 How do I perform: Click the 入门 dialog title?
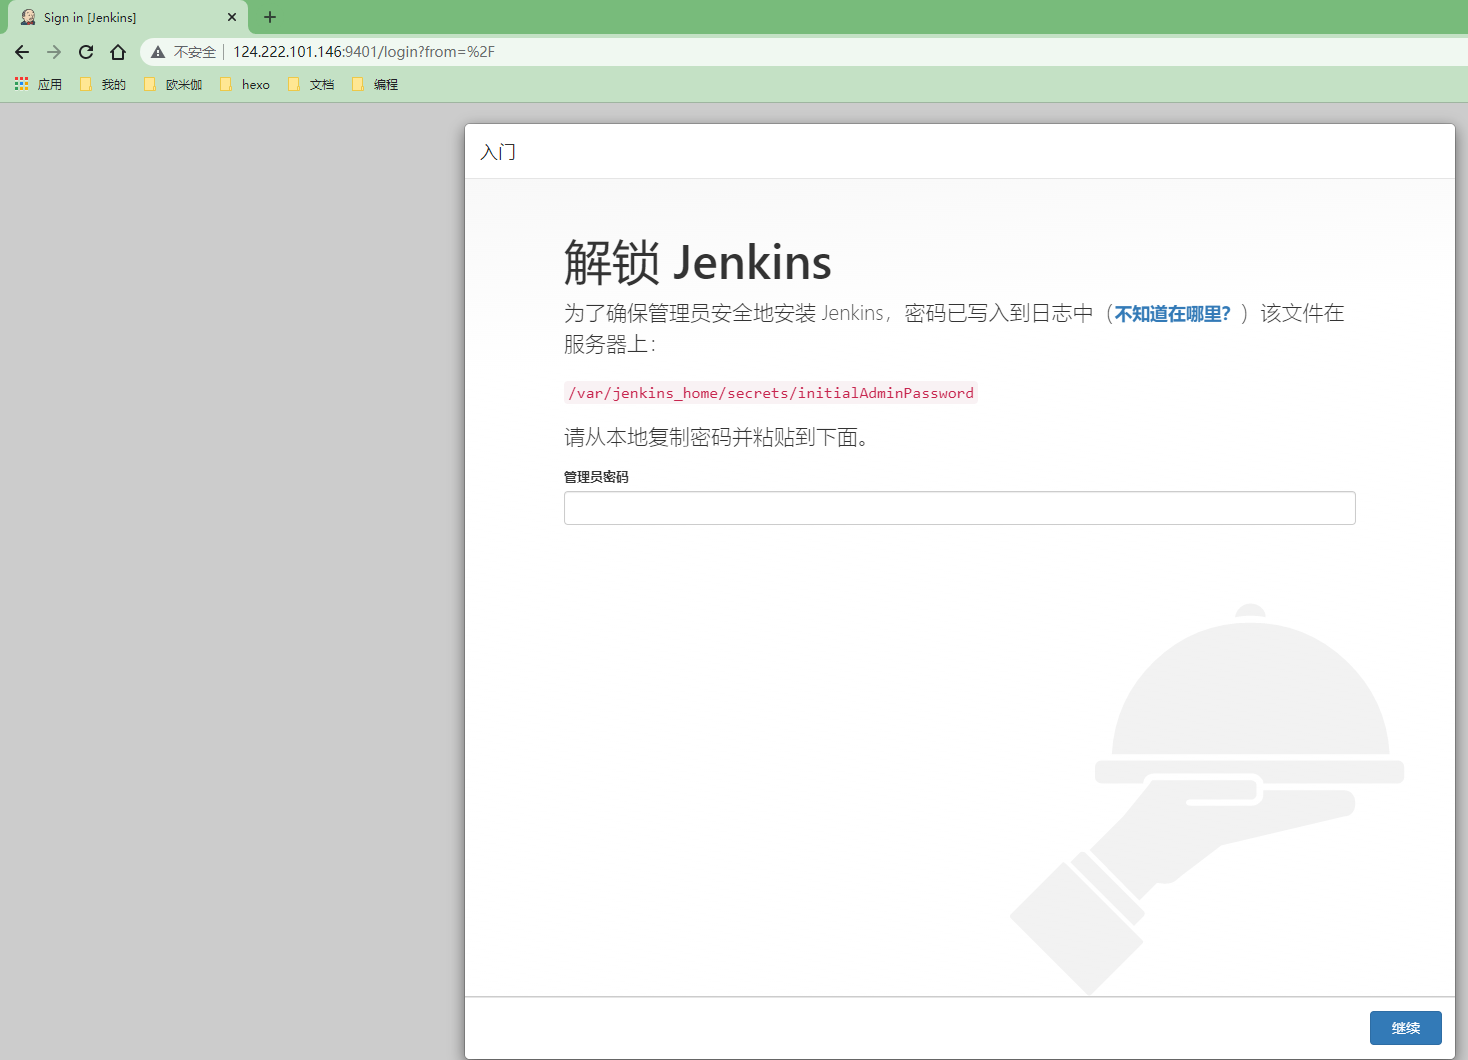click(498, 152)
